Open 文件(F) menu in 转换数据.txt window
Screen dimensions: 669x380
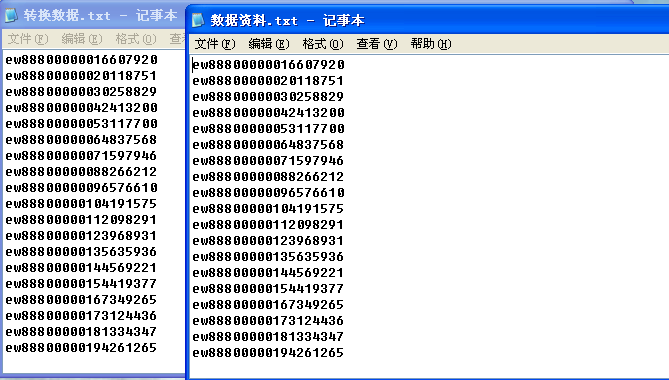(x=28, y=39)
